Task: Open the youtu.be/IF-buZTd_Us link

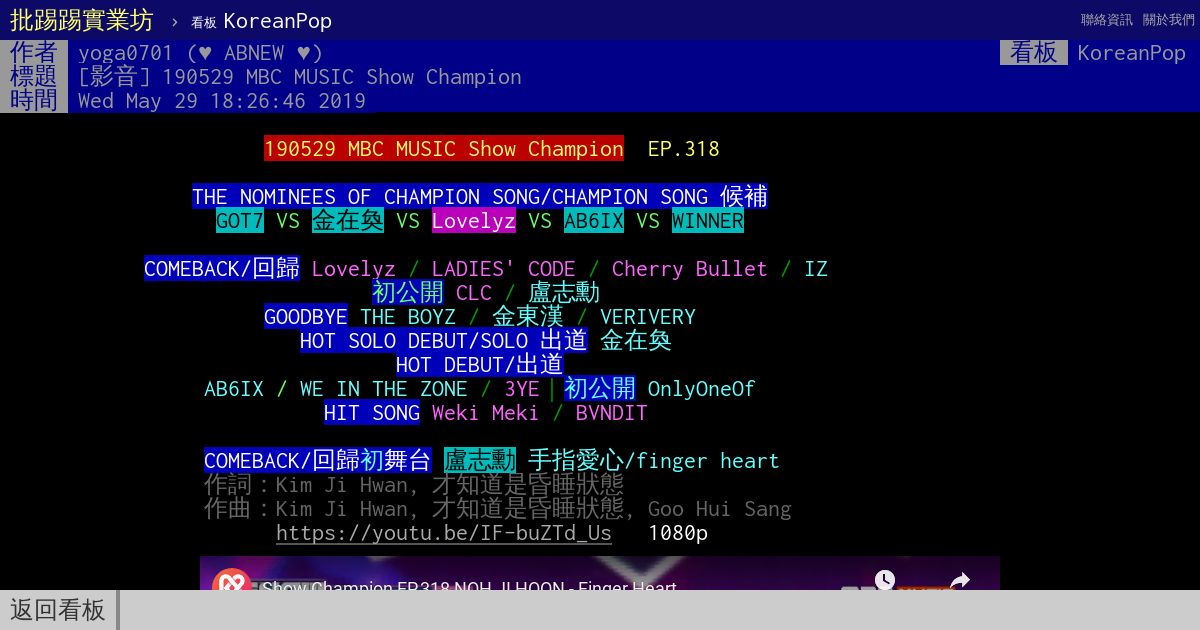Action: pyautogui.click(x=444, y=533)
